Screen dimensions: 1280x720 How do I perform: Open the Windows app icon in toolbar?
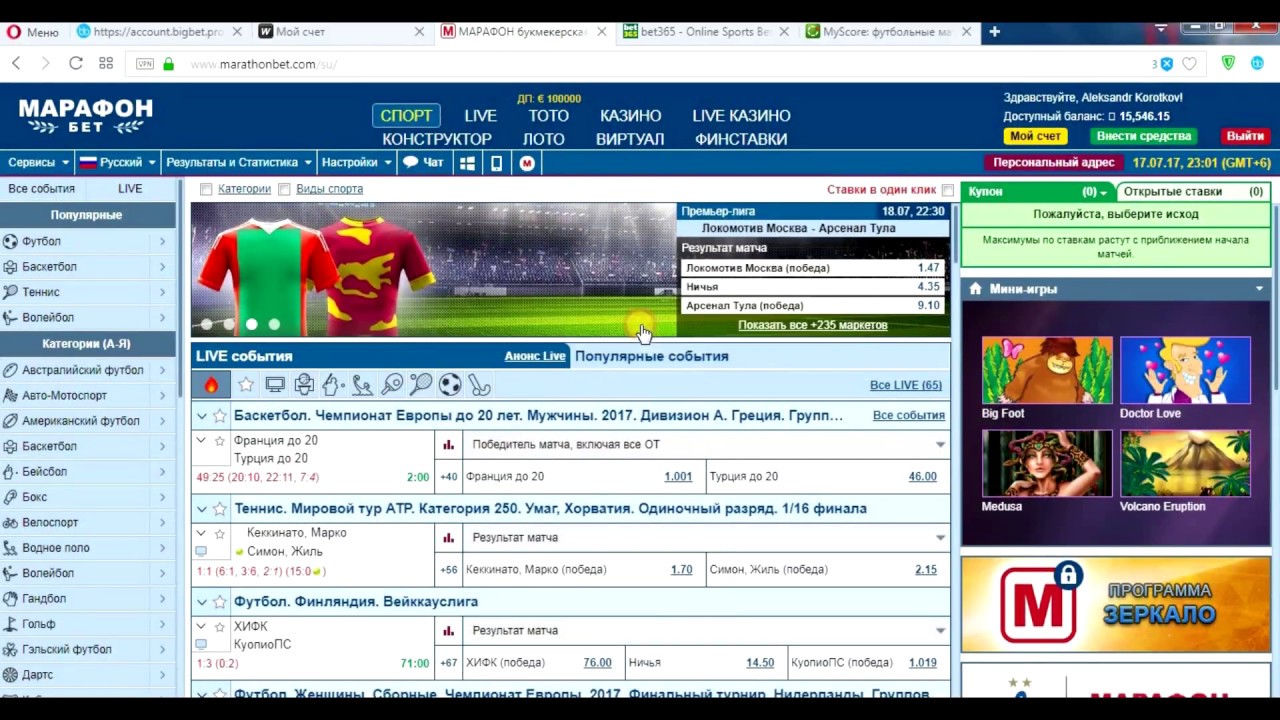[467, 163]
